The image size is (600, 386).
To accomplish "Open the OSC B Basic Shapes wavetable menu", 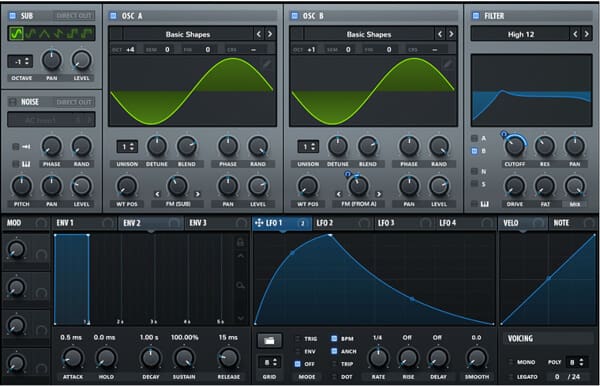I will point(369,34).
